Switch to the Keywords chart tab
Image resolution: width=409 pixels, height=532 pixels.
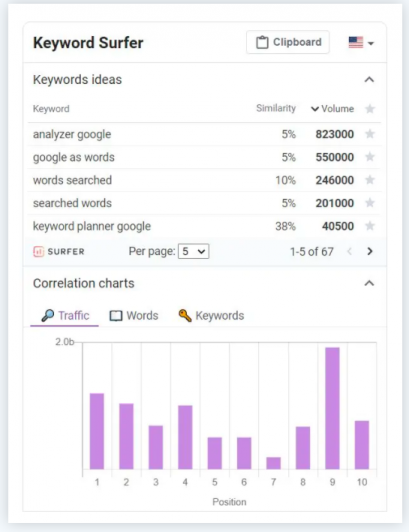211,316
